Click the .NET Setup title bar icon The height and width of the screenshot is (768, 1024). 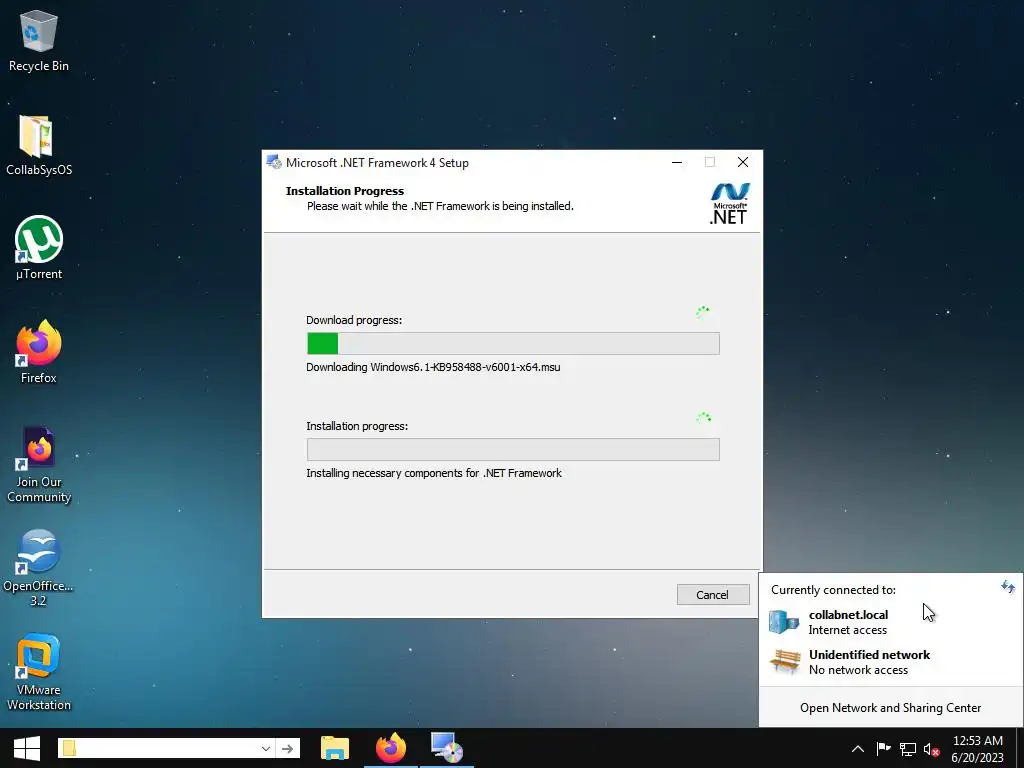(274, 163)
